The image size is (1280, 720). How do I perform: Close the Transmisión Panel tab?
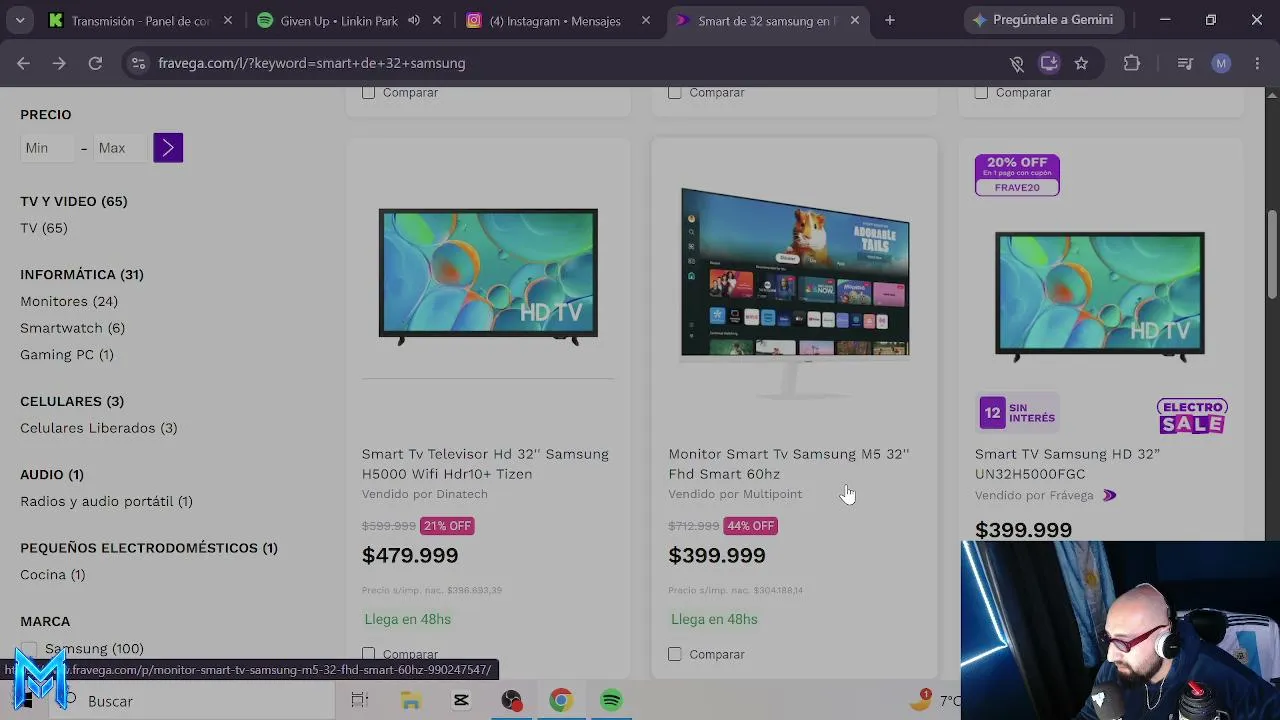coord(228,20)
